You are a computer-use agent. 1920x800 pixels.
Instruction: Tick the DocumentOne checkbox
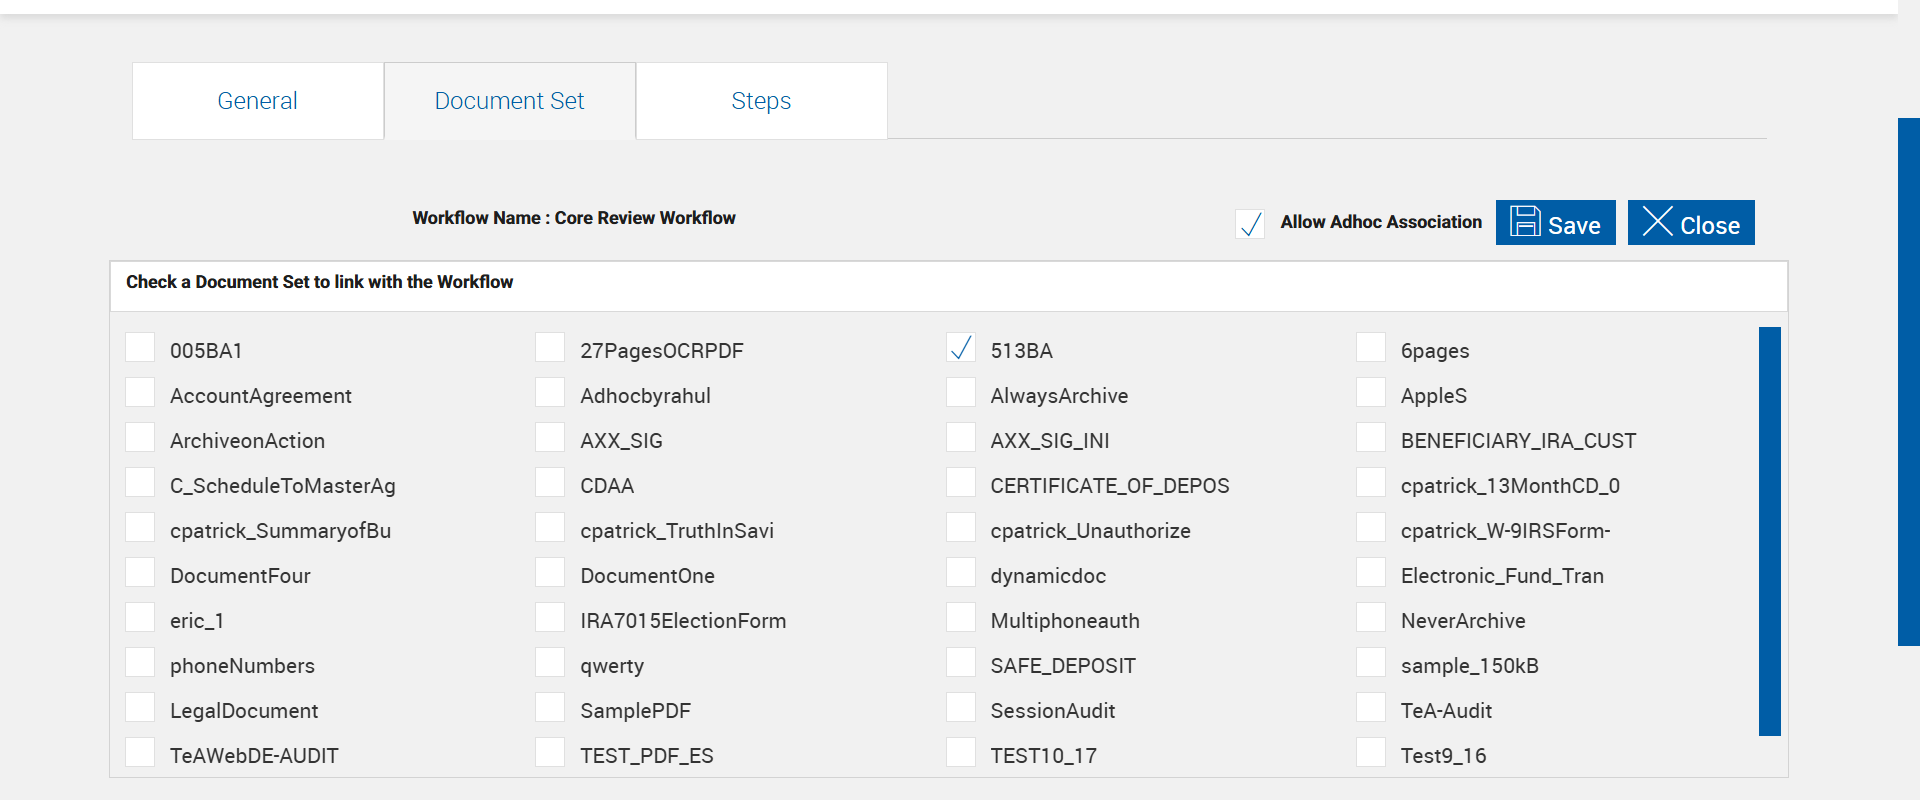tap(550, 573)
